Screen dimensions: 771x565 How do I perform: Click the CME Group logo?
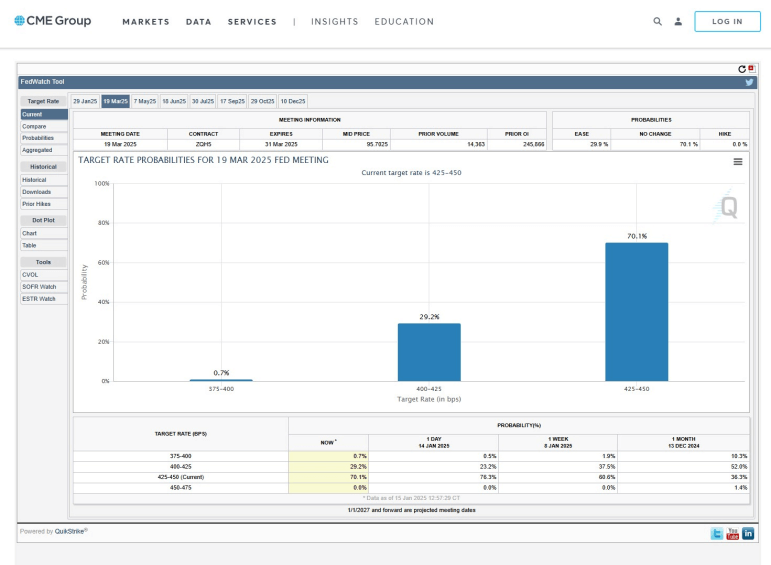(52, 21)
